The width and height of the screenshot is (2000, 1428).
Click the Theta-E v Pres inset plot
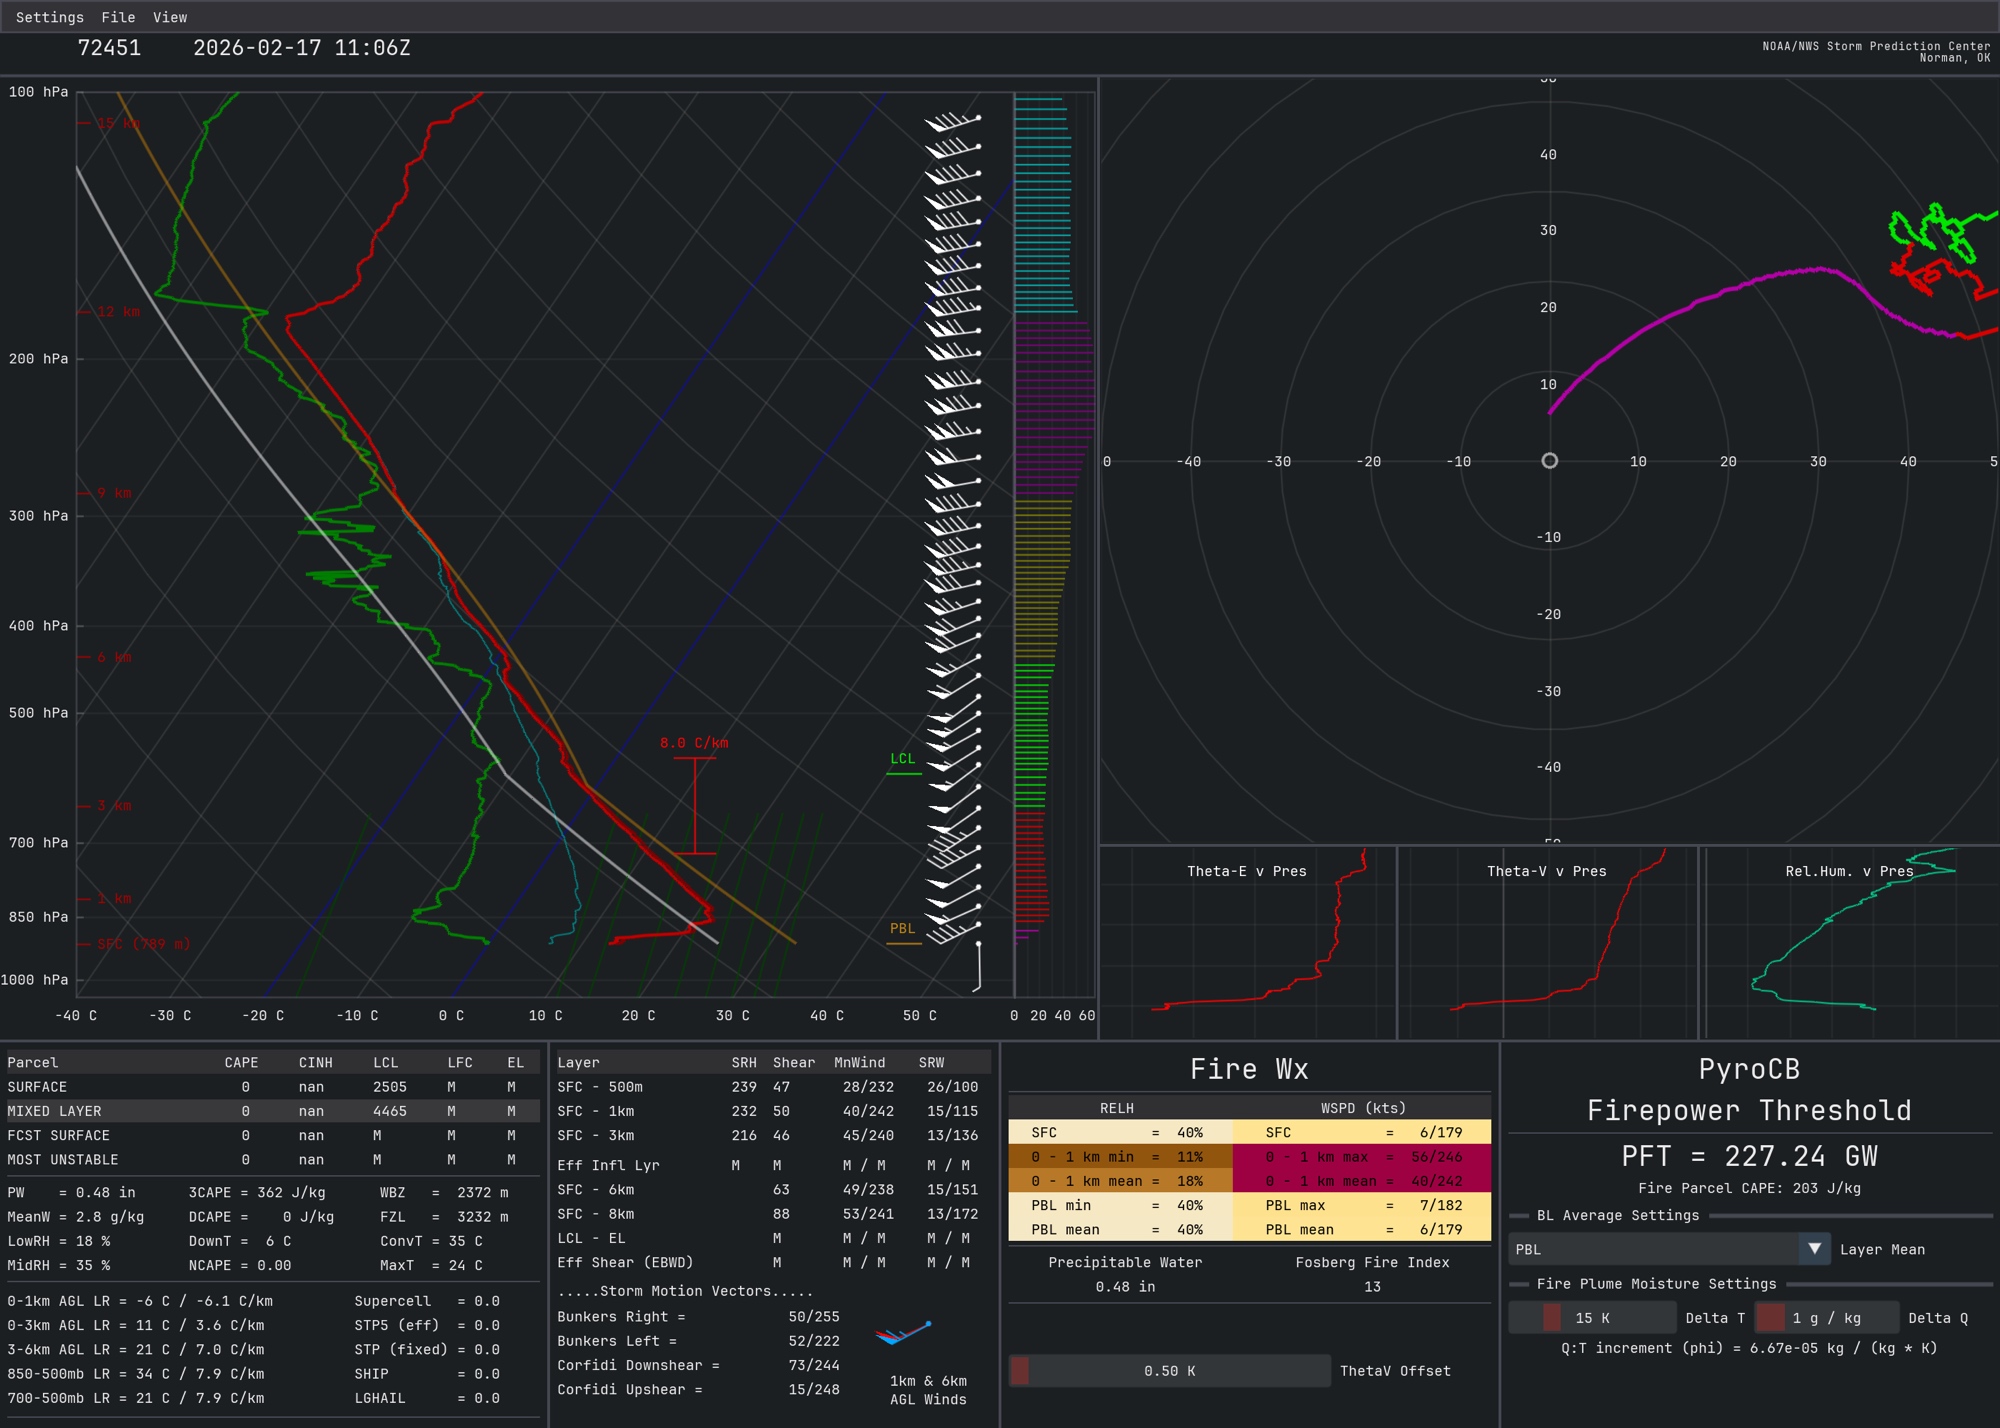click(1247, 940)
